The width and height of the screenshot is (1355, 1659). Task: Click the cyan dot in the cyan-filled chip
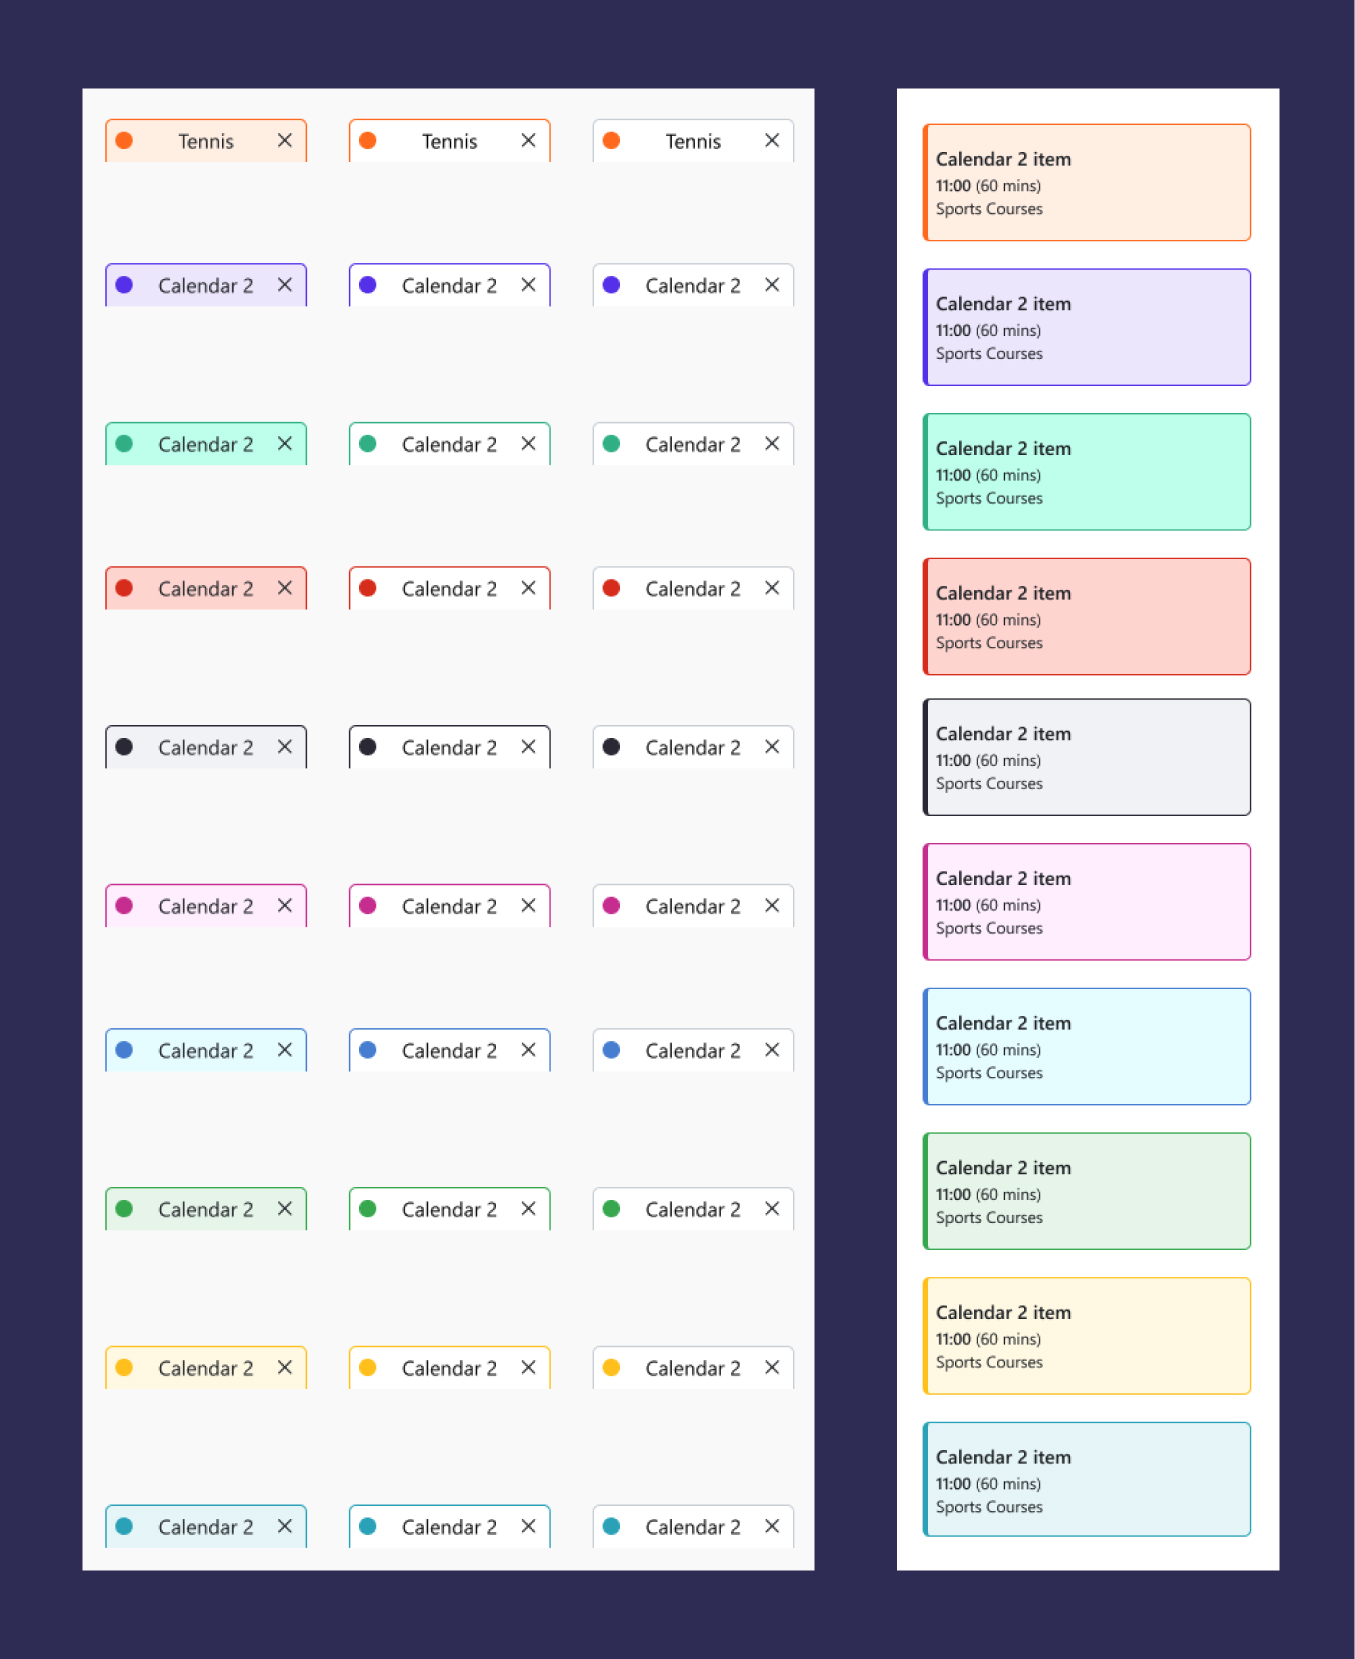(x=124, y=1526)
